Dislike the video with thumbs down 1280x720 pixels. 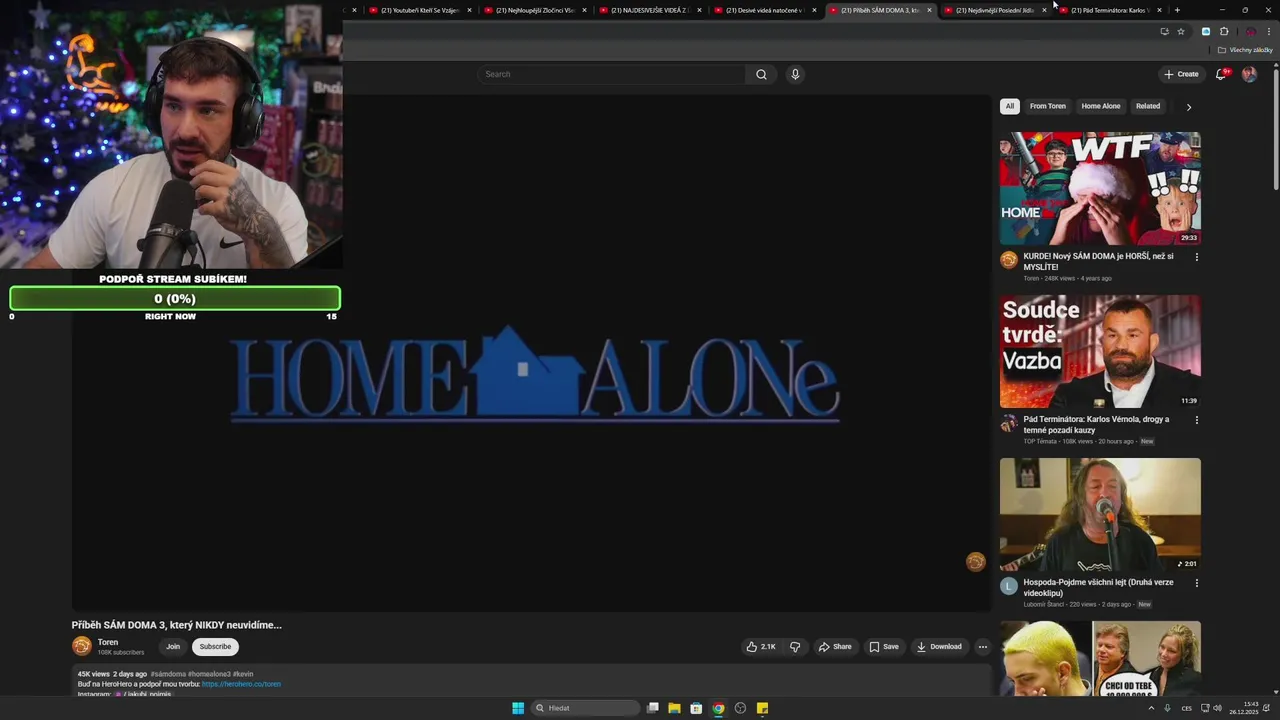click(x=795, y=647)
